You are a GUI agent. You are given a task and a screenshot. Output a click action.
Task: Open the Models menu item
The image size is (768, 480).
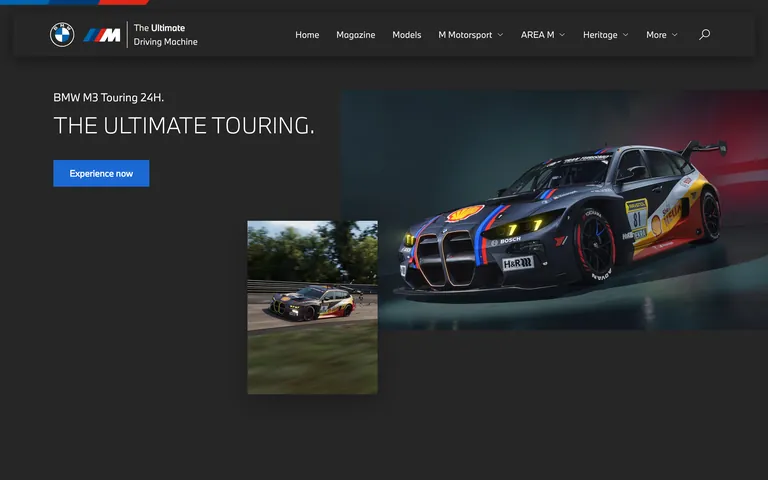tap(407, 35)
